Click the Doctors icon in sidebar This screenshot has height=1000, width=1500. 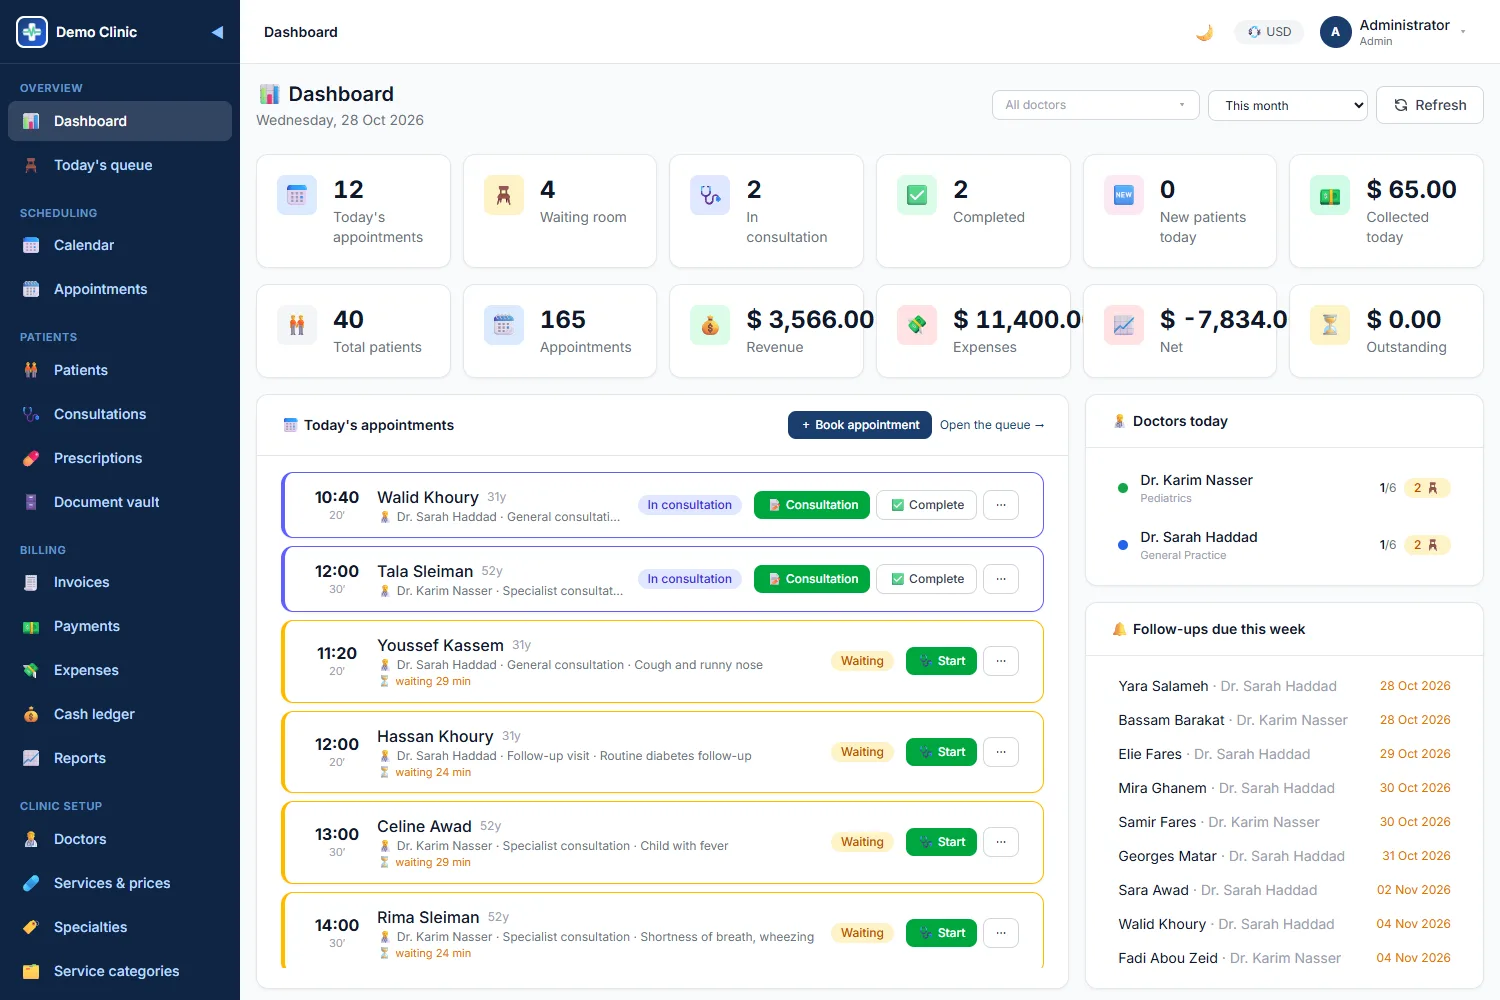tap(31, 839)
